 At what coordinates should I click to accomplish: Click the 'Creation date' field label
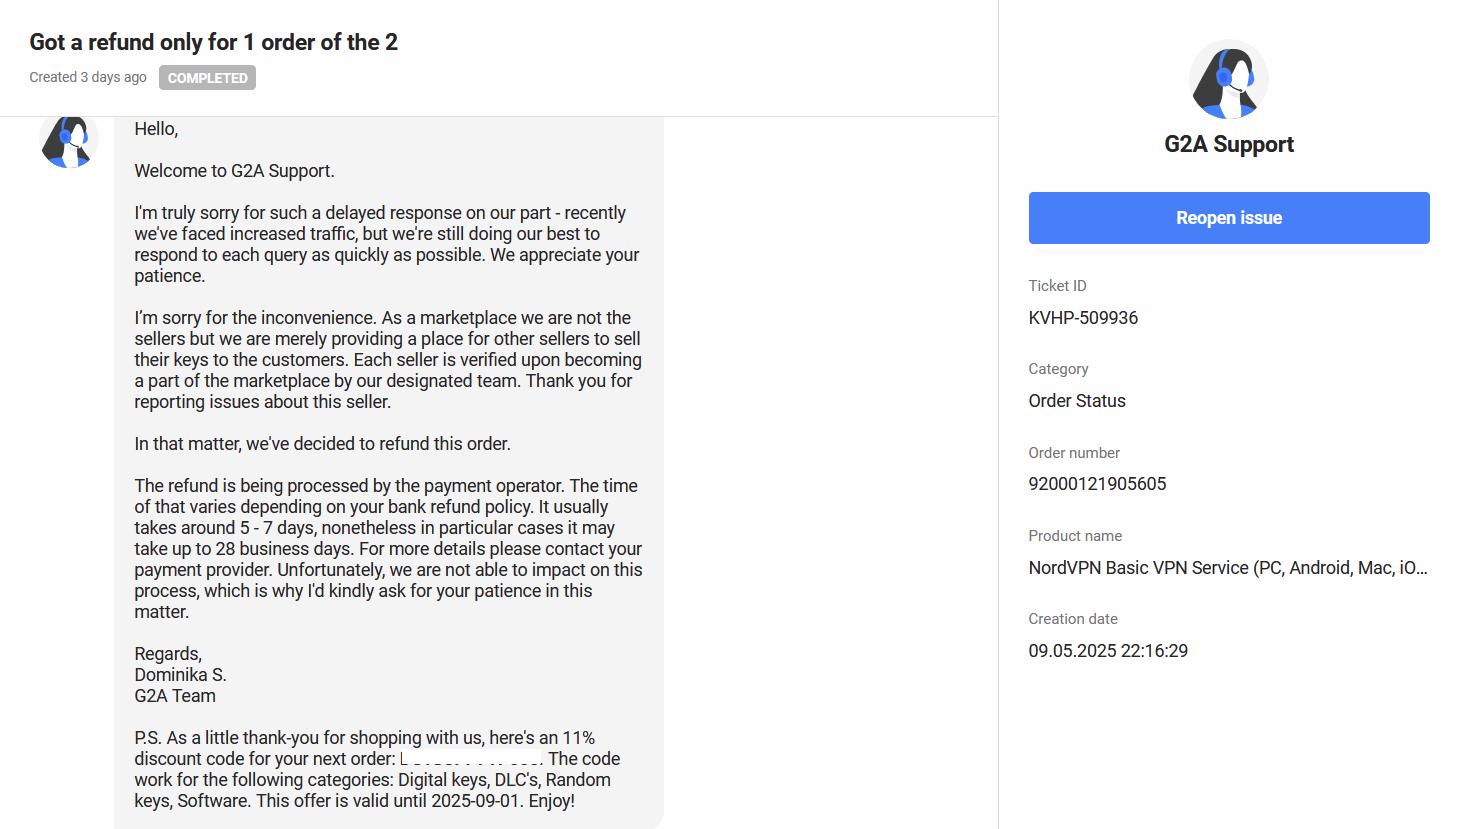pos(1073,619)
